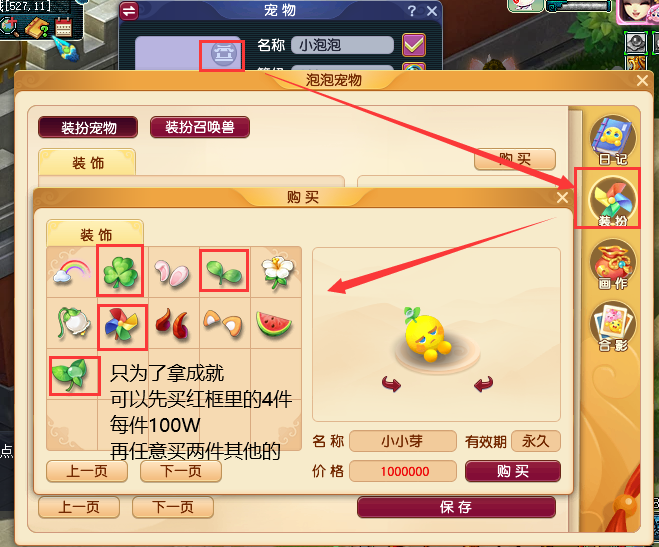
Task: Rotate the pet preview right
Action: coord(483,384)
